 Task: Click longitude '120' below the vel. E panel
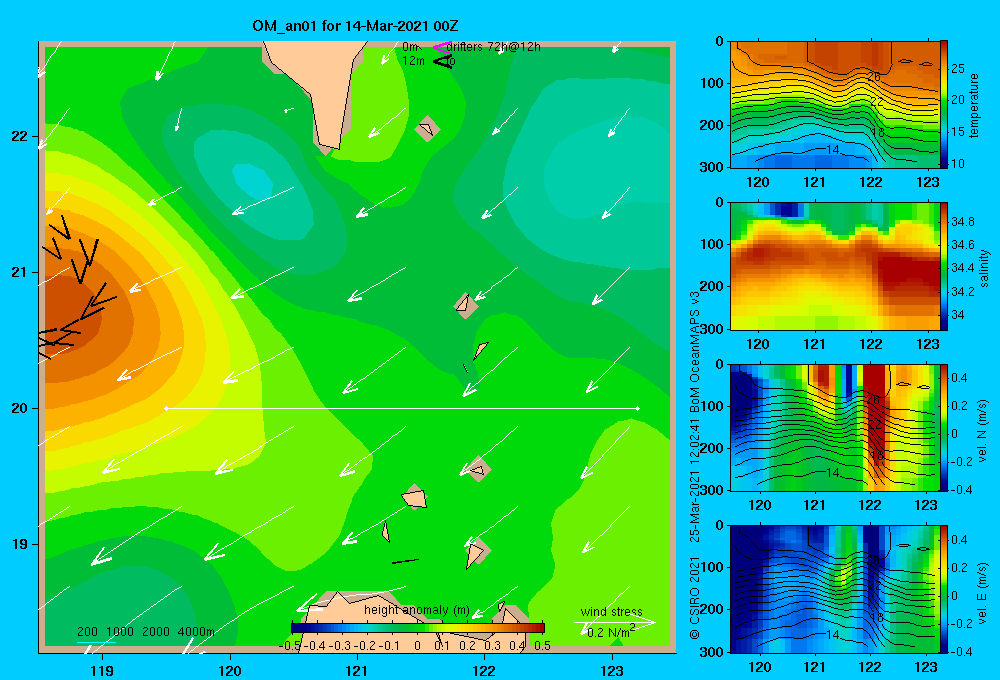[x=759, y=667]
